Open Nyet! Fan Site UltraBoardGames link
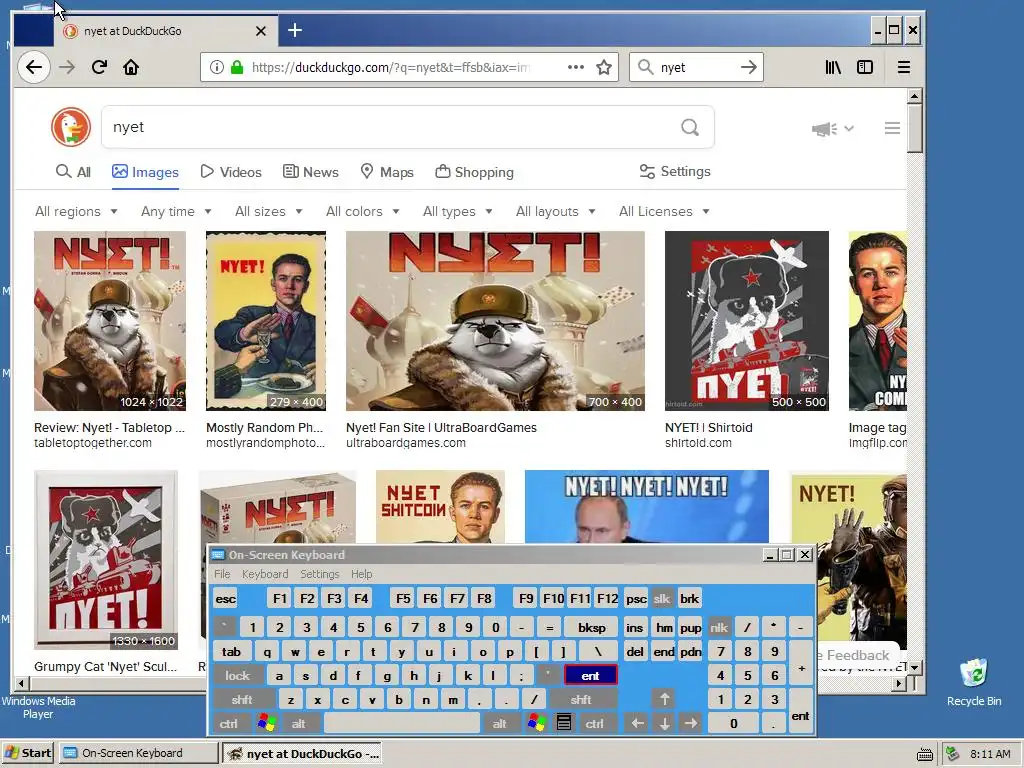The image size is (1024, 768). (441, 428)
